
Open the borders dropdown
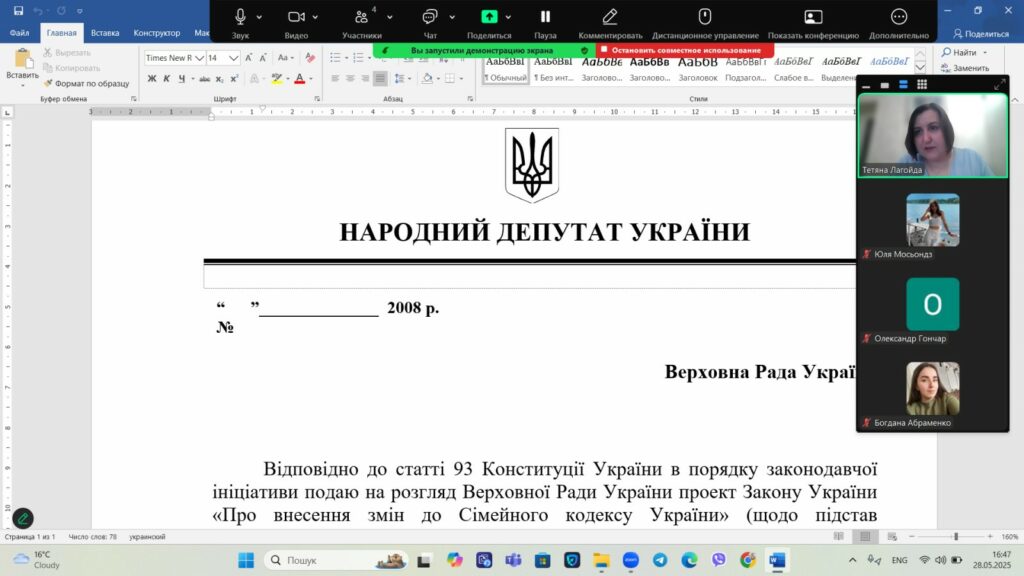453,79
